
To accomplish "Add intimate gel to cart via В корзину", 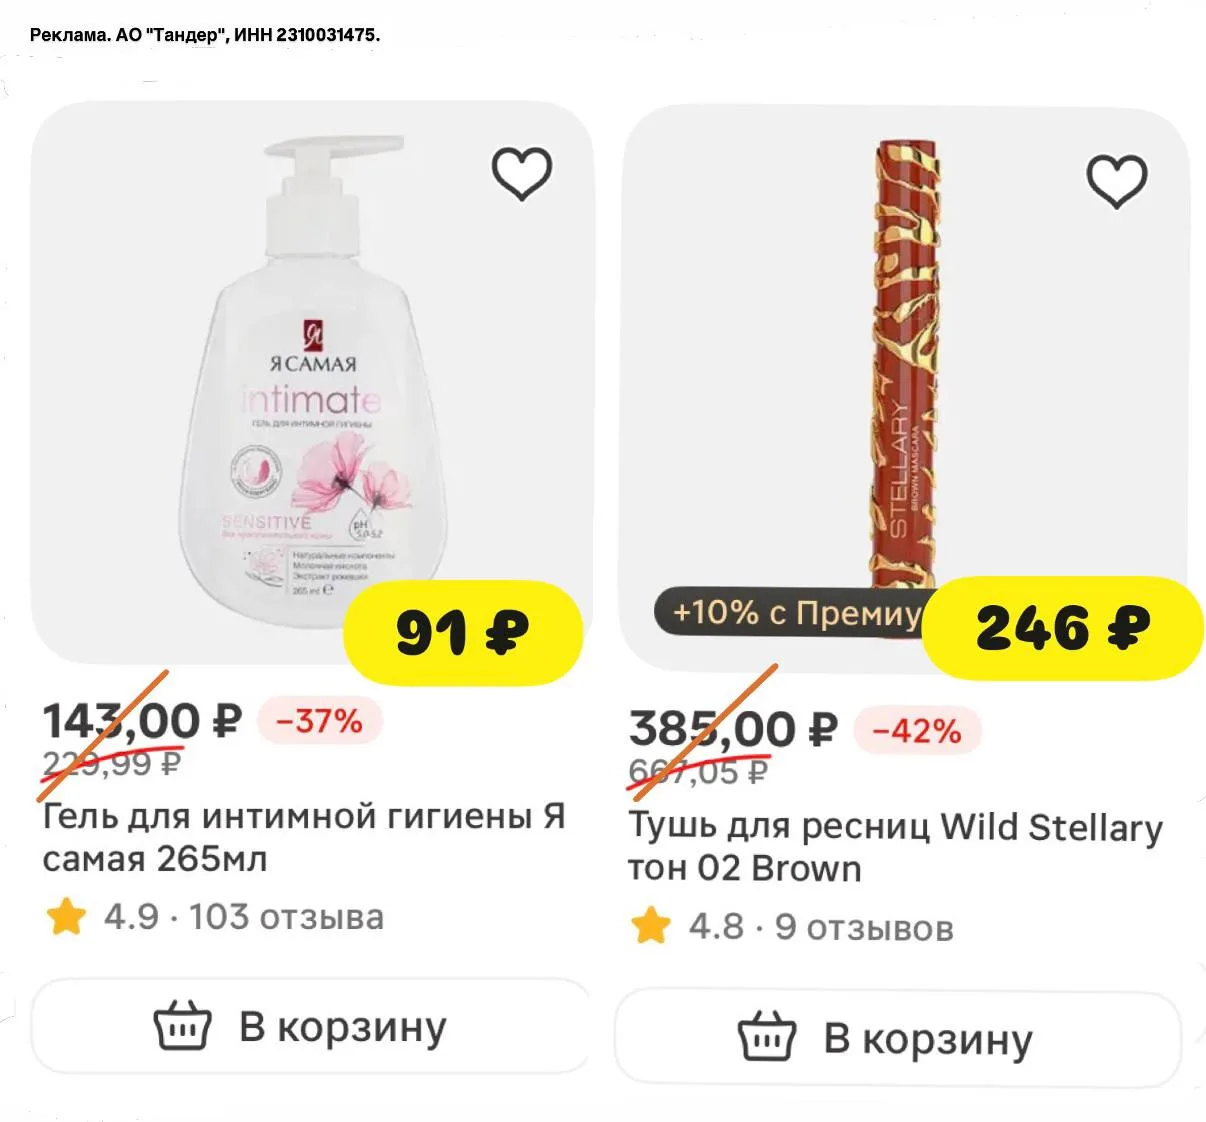I will [x=312, y=1027].
